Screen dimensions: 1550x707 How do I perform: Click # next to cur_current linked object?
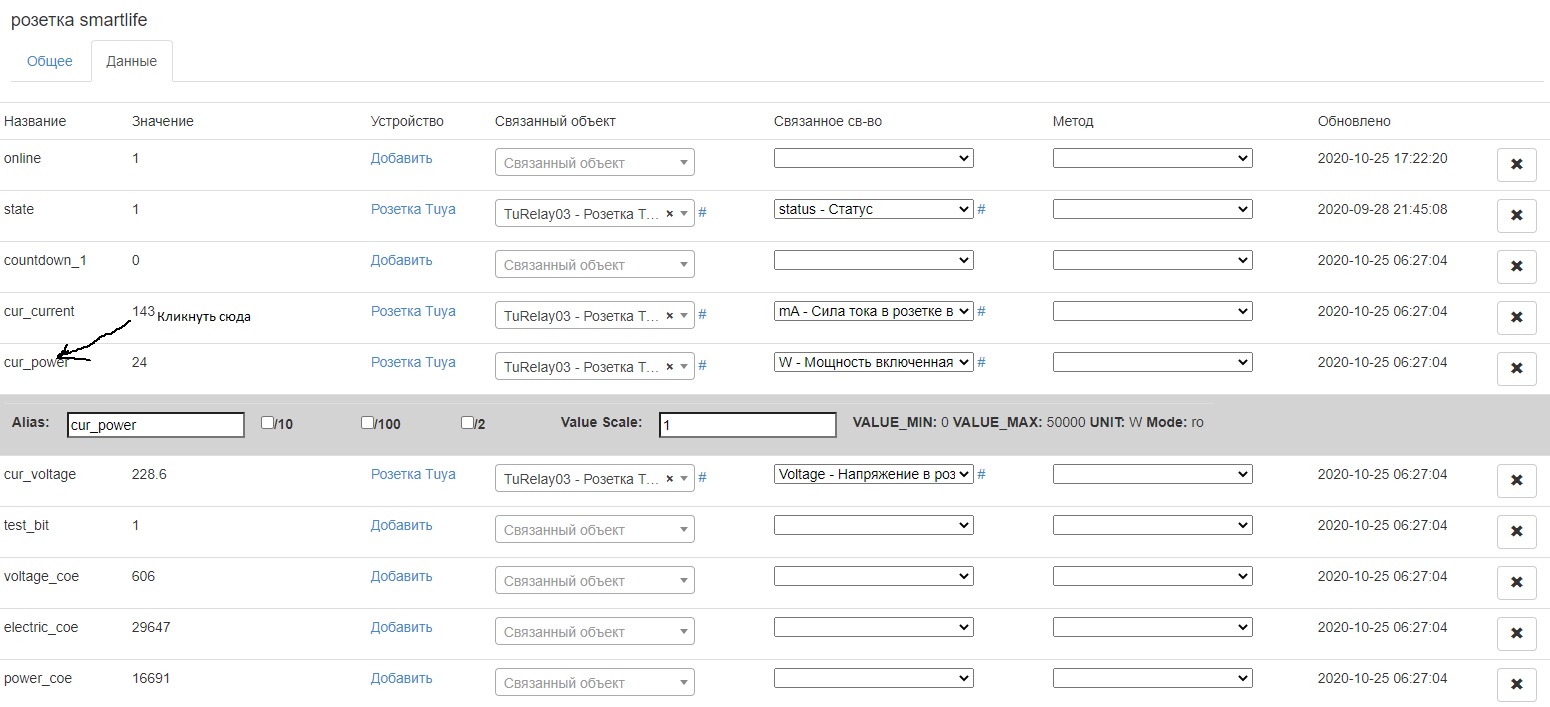pyautogui.click(x=702, y=315)
